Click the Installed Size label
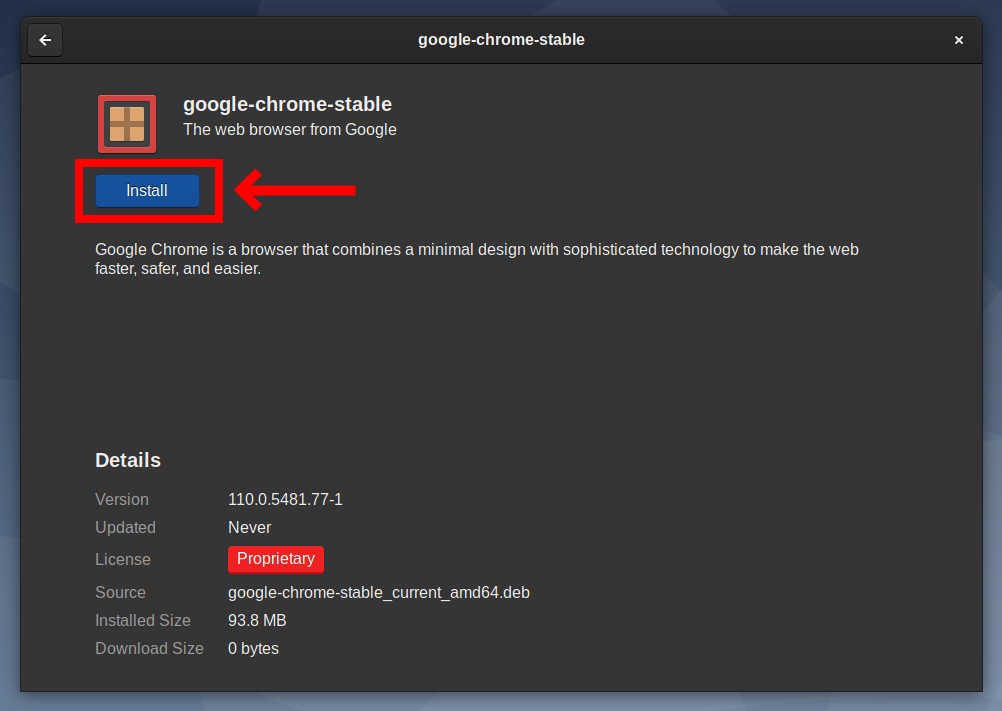This screenshot has height=711, width=1002. click(x=143, y=620)
